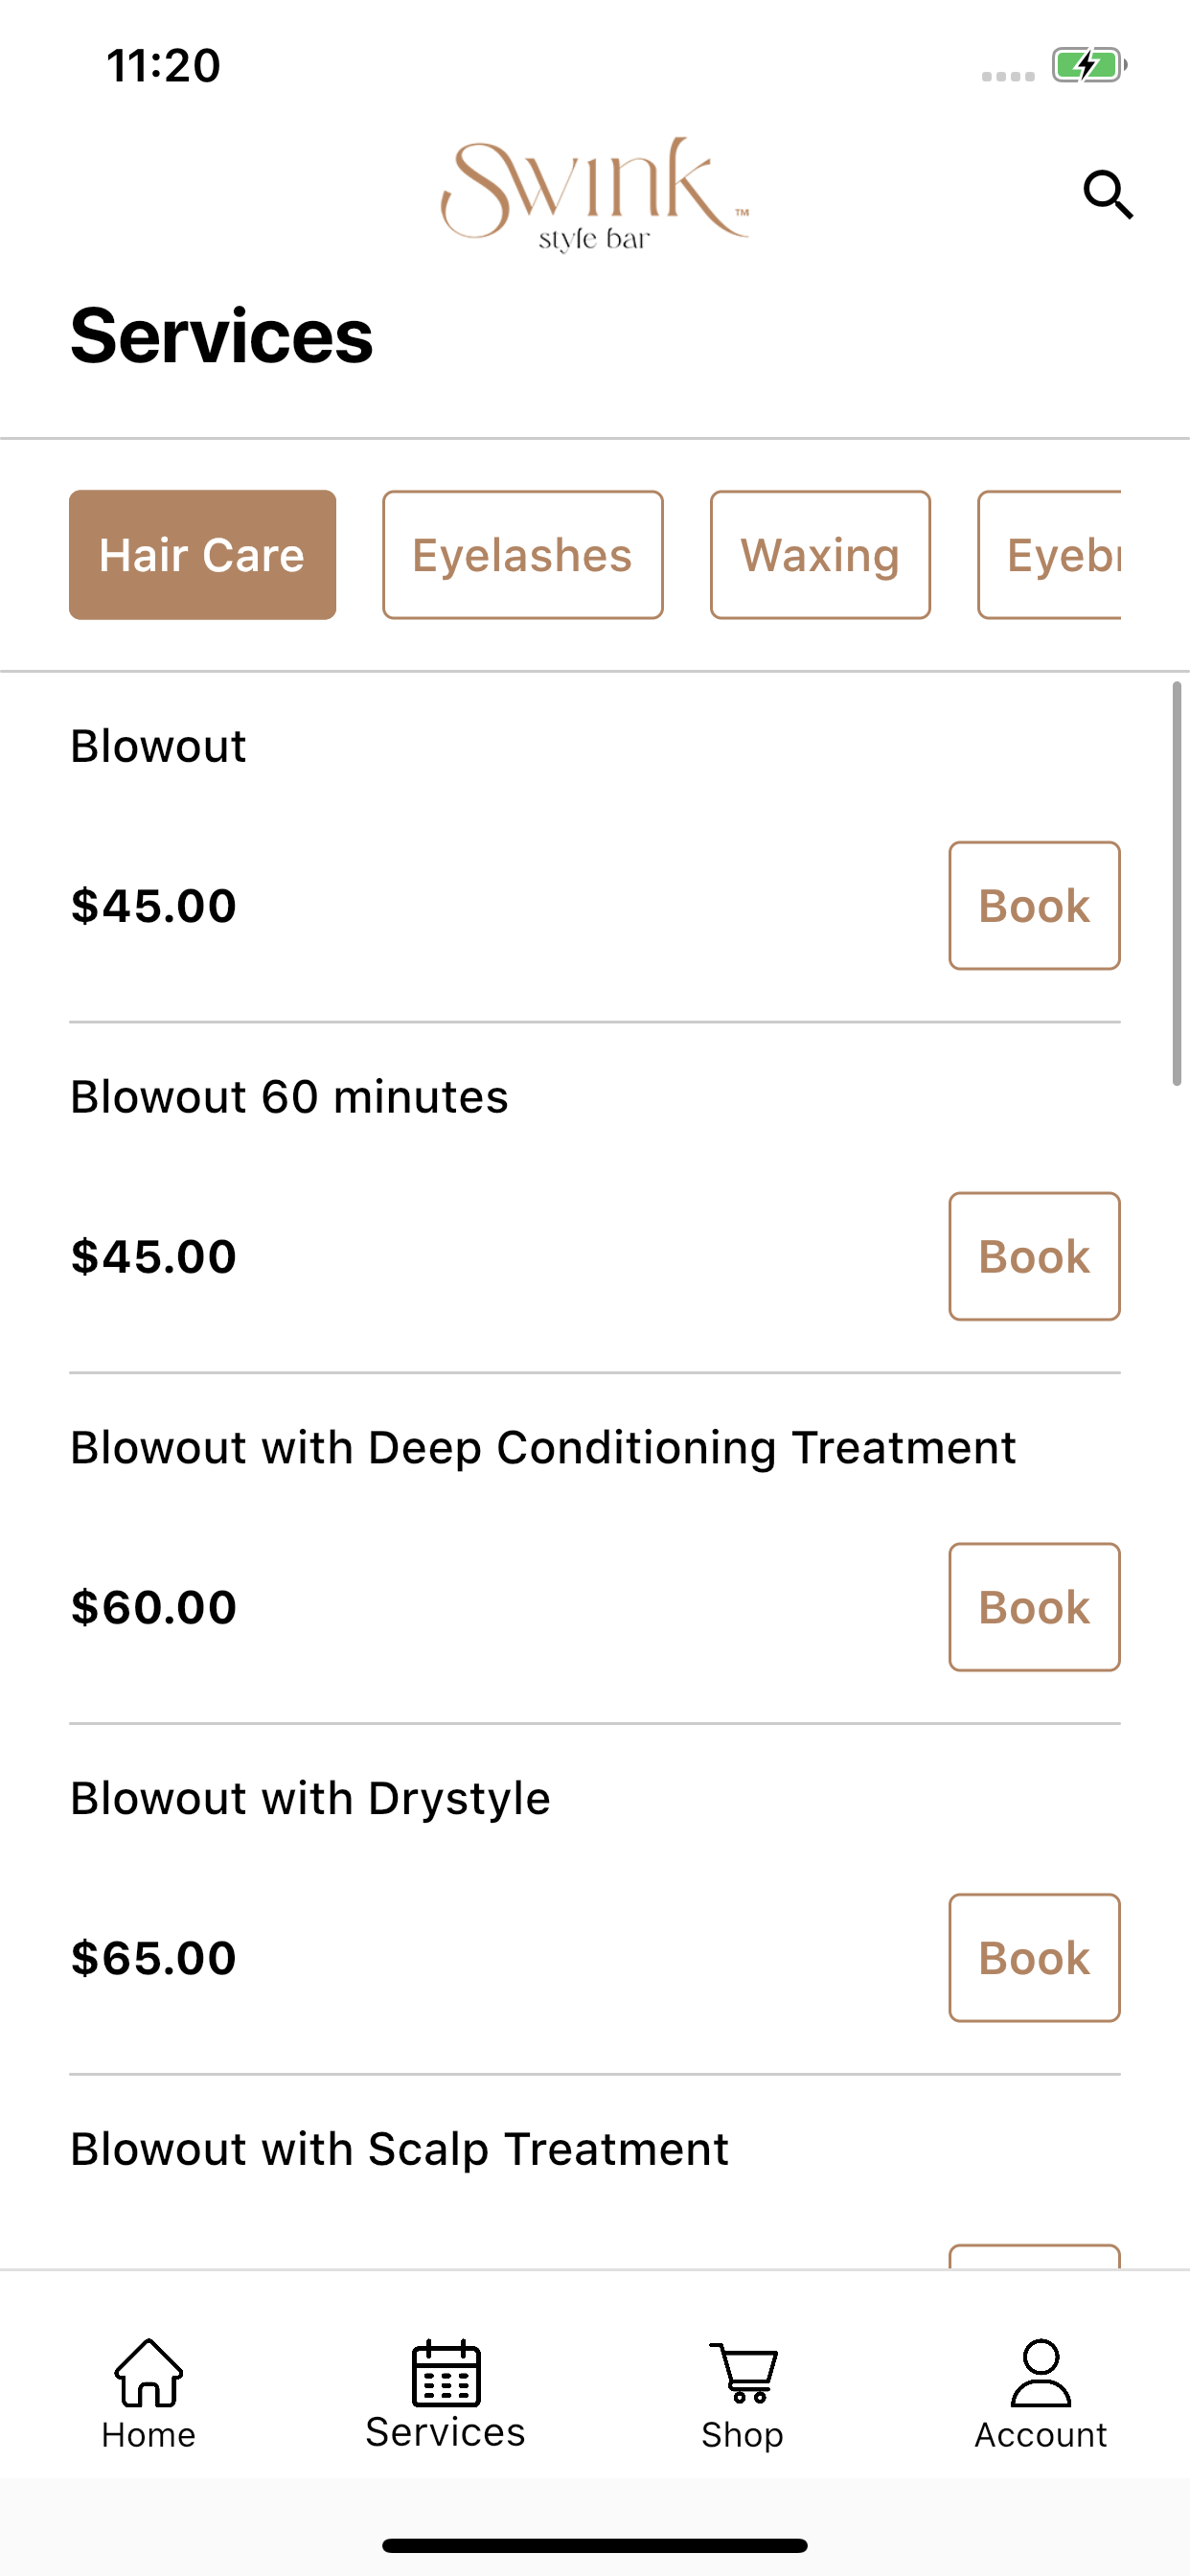Tap the home indicator bar
The image size is (1190, 2576).
click(x=595, y=2545)
